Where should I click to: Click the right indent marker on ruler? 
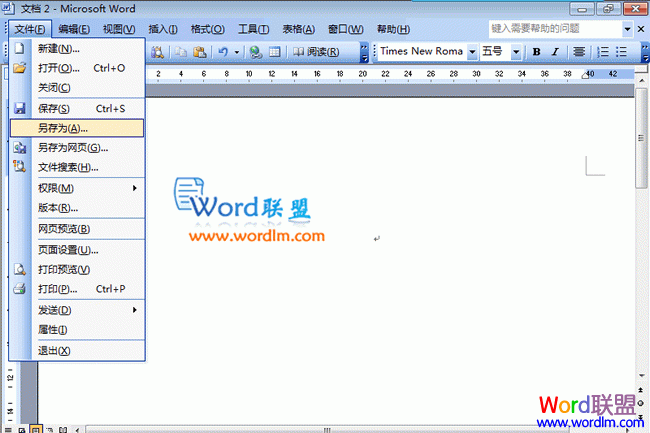tap(585, 75)
